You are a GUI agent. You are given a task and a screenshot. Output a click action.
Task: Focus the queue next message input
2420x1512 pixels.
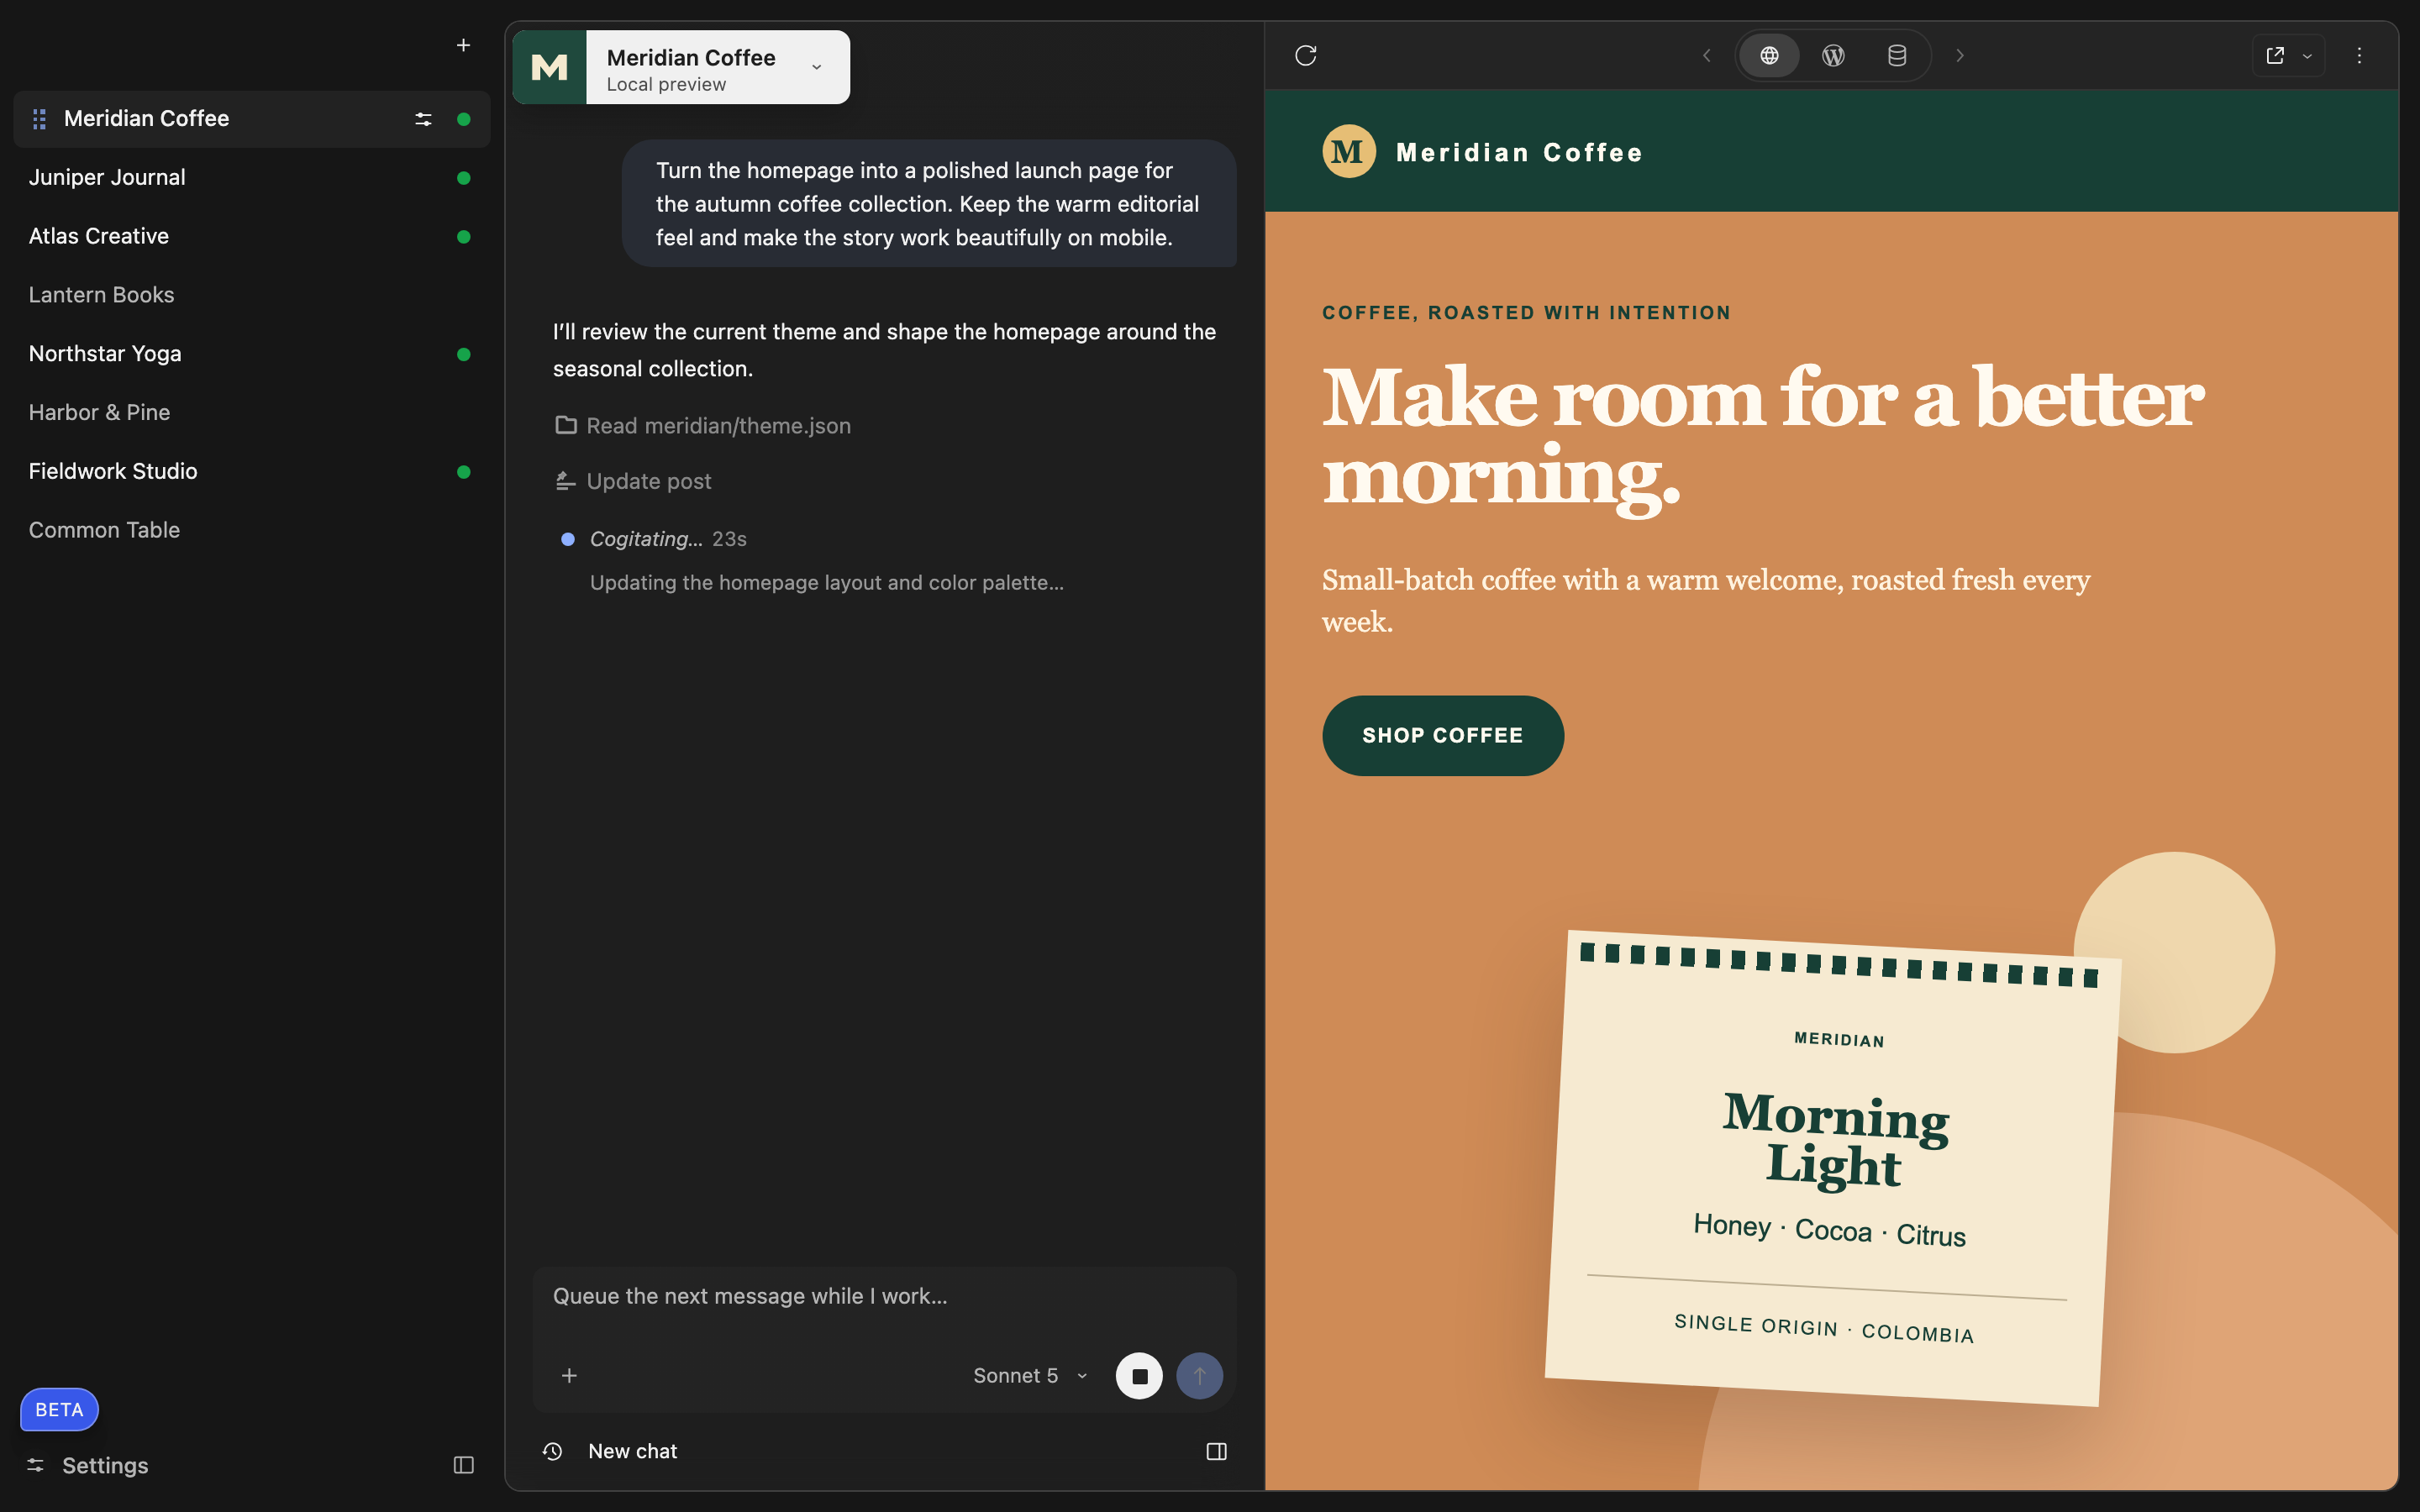click(884, 1297)
